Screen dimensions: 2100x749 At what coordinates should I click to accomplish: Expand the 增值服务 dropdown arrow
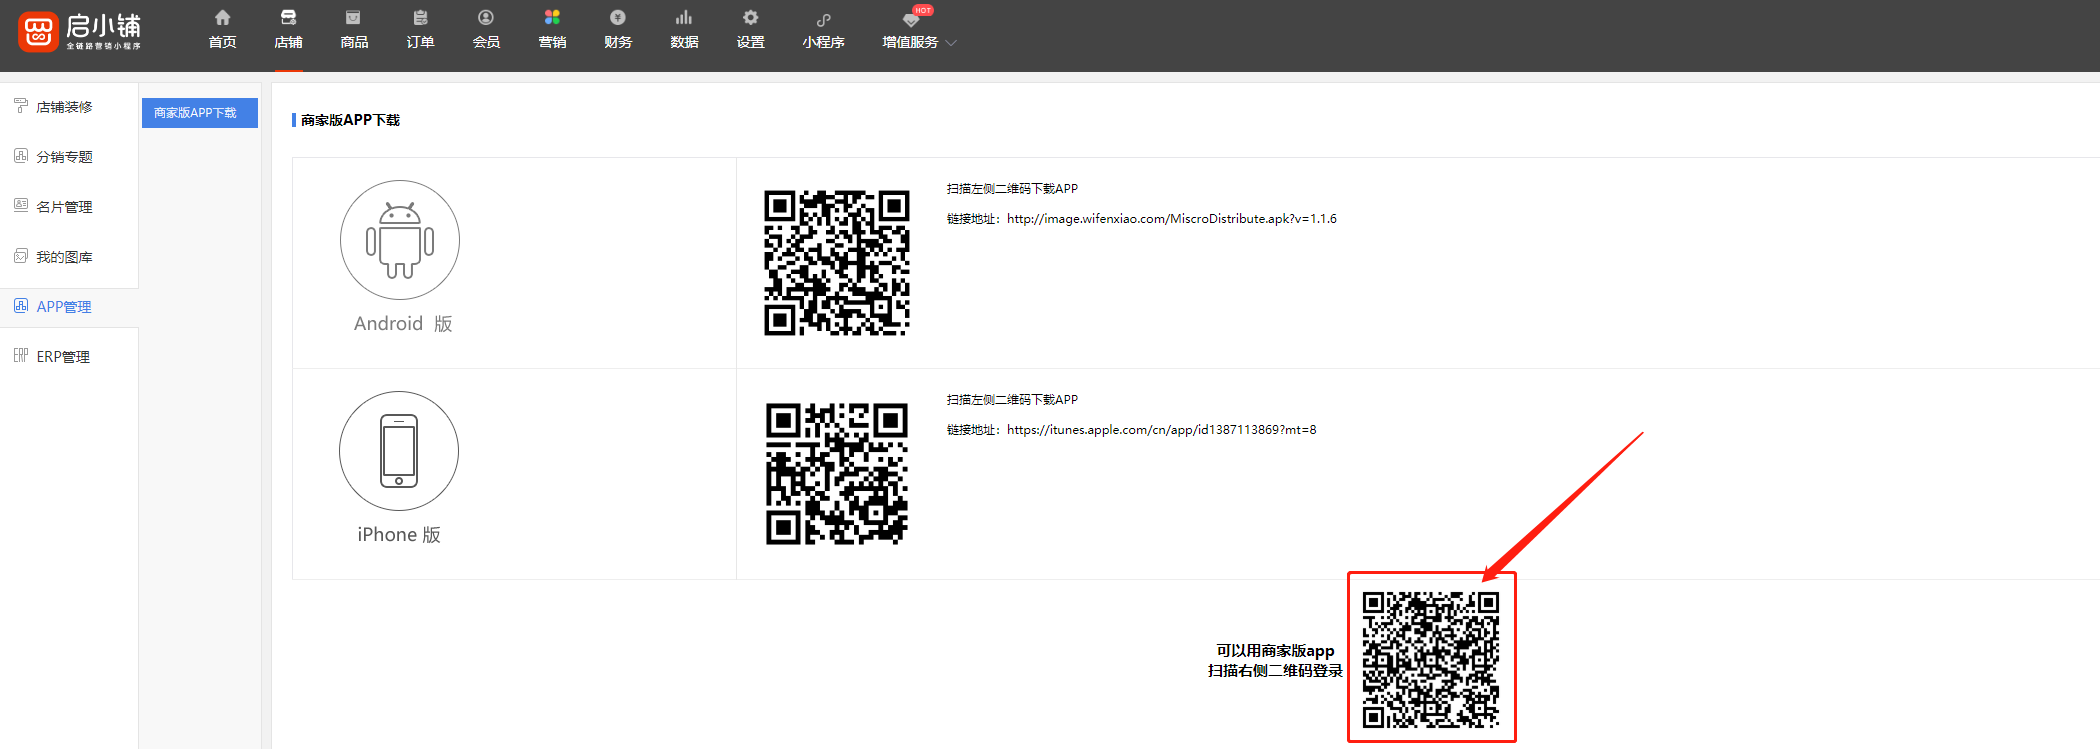(x=951, y=43)
